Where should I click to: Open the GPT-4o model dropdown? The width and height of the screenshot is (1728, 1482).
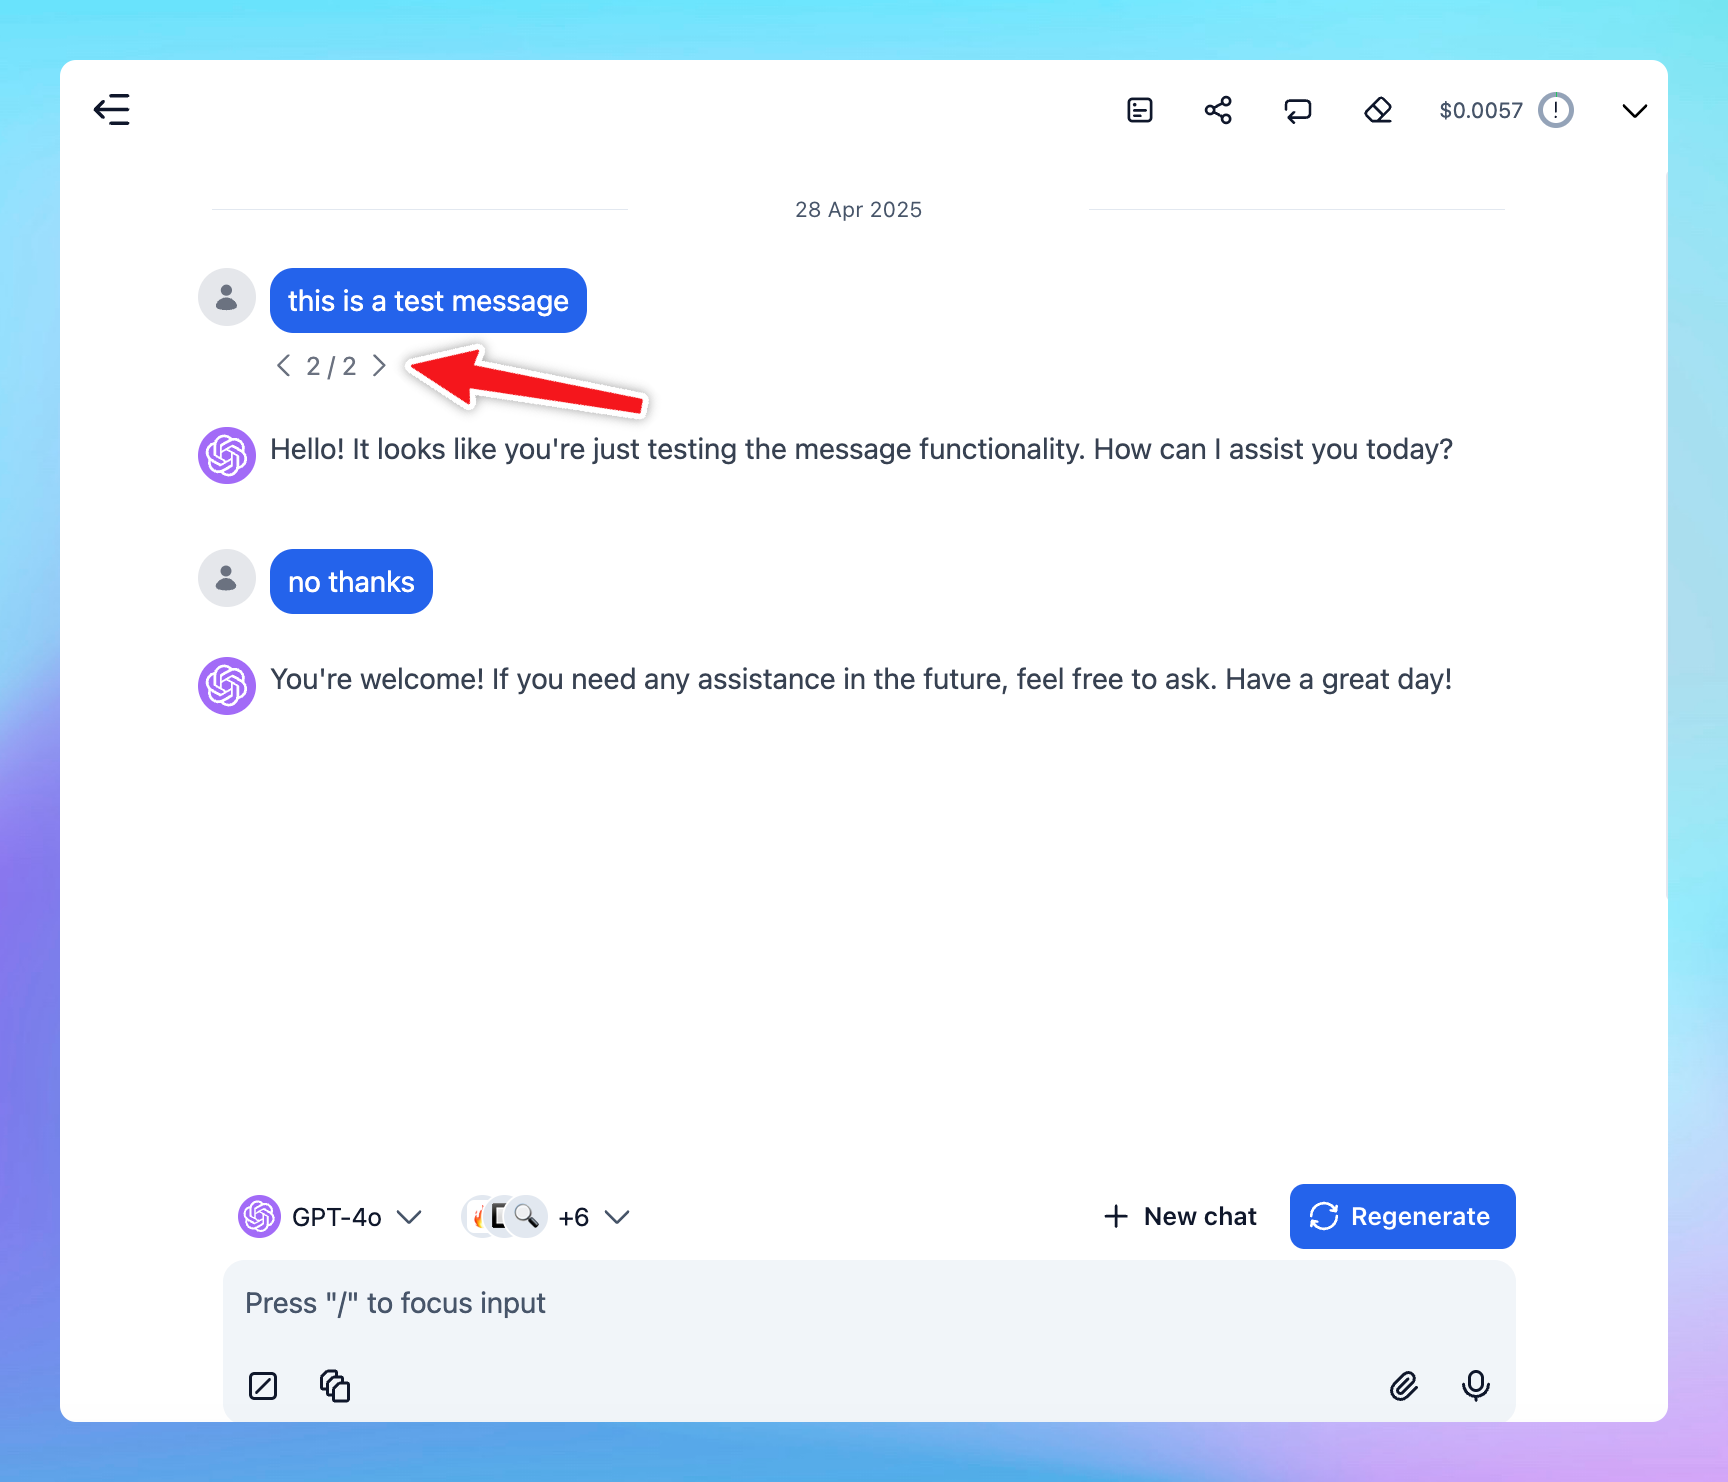tap(331, 1217)
